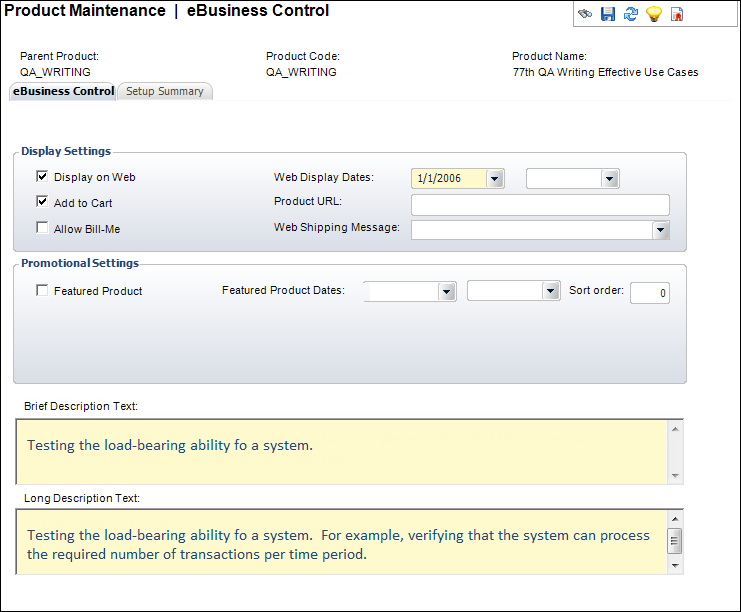Open the Web Display start date dropdown

495,179
